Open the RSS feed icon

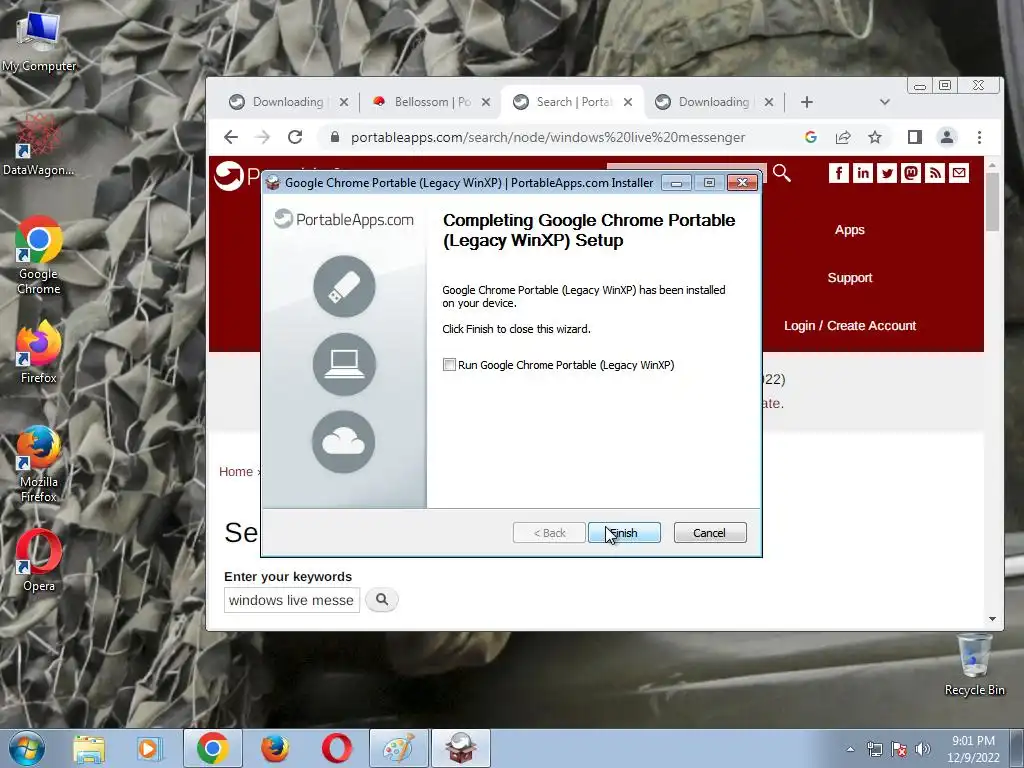click(935, 172)
